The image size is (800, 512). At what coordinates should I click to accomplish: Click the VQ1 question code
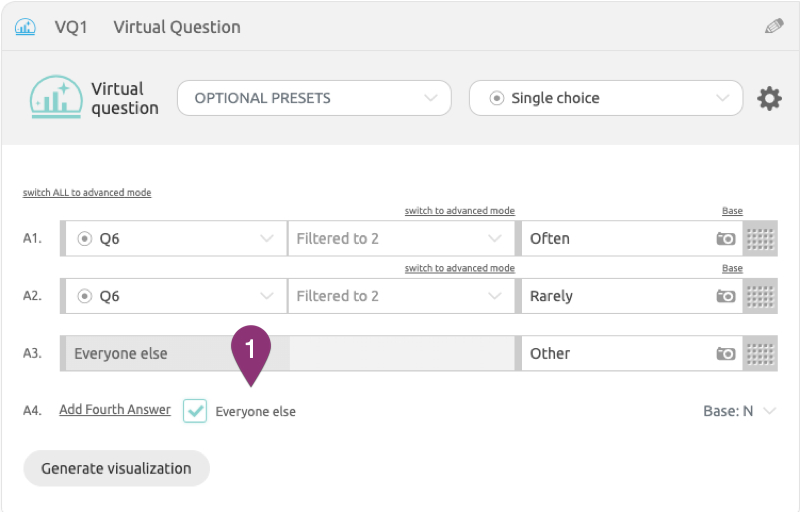[x=71, y=27]
